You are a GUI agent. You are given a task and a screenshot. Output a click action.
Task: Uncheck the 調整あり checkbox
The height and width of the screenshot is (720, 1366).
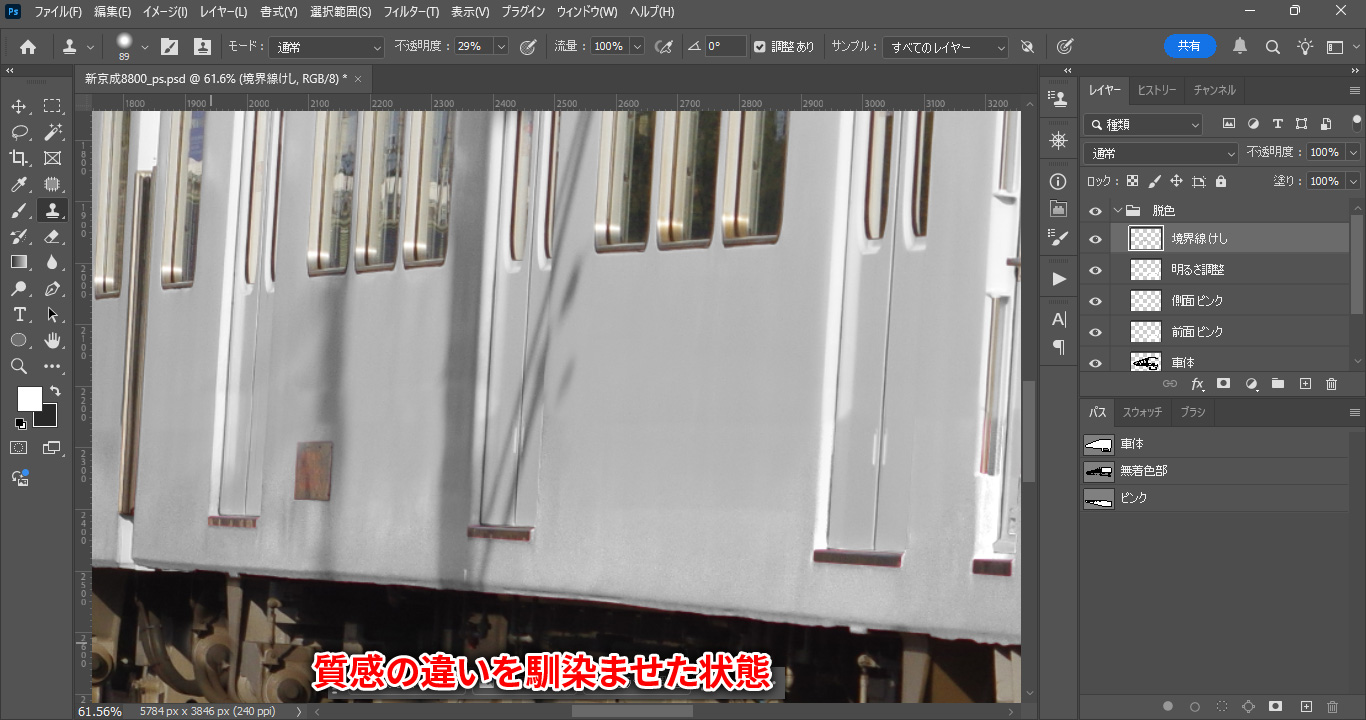[x=760, y=47]
